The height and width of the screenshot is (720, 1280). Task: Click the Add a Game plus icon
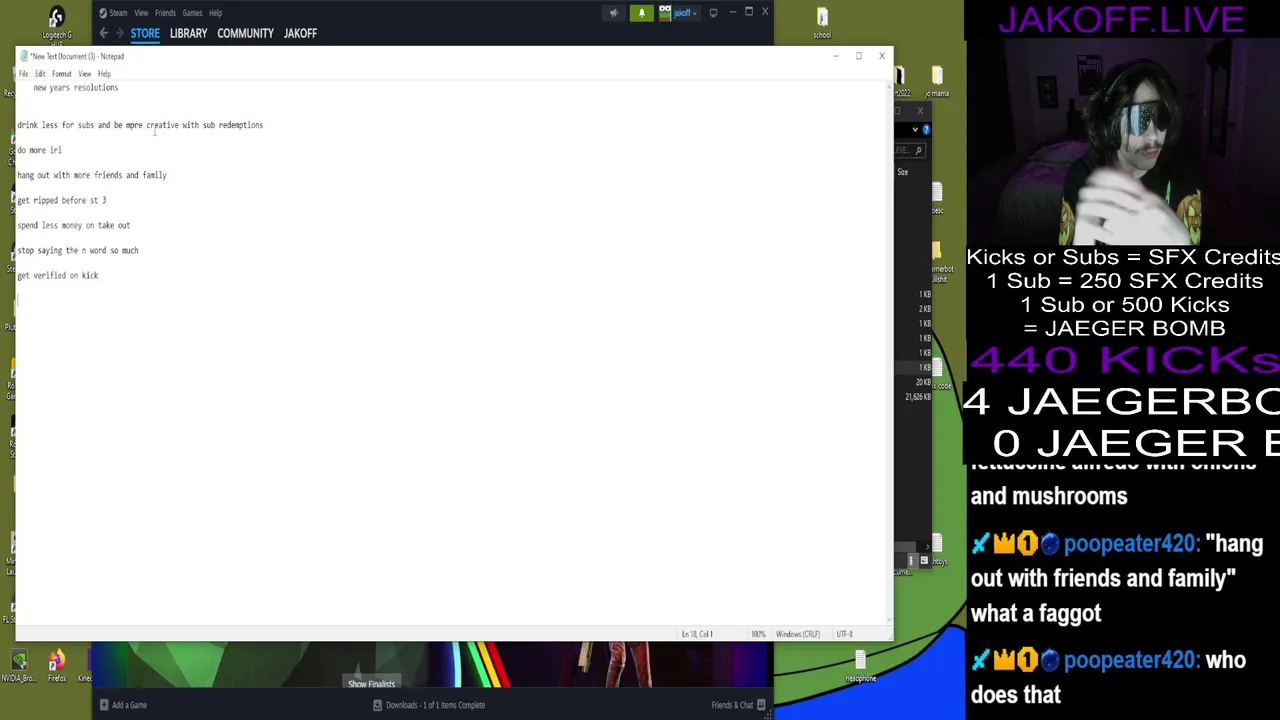pyautogui.click(x=103, y=705)
